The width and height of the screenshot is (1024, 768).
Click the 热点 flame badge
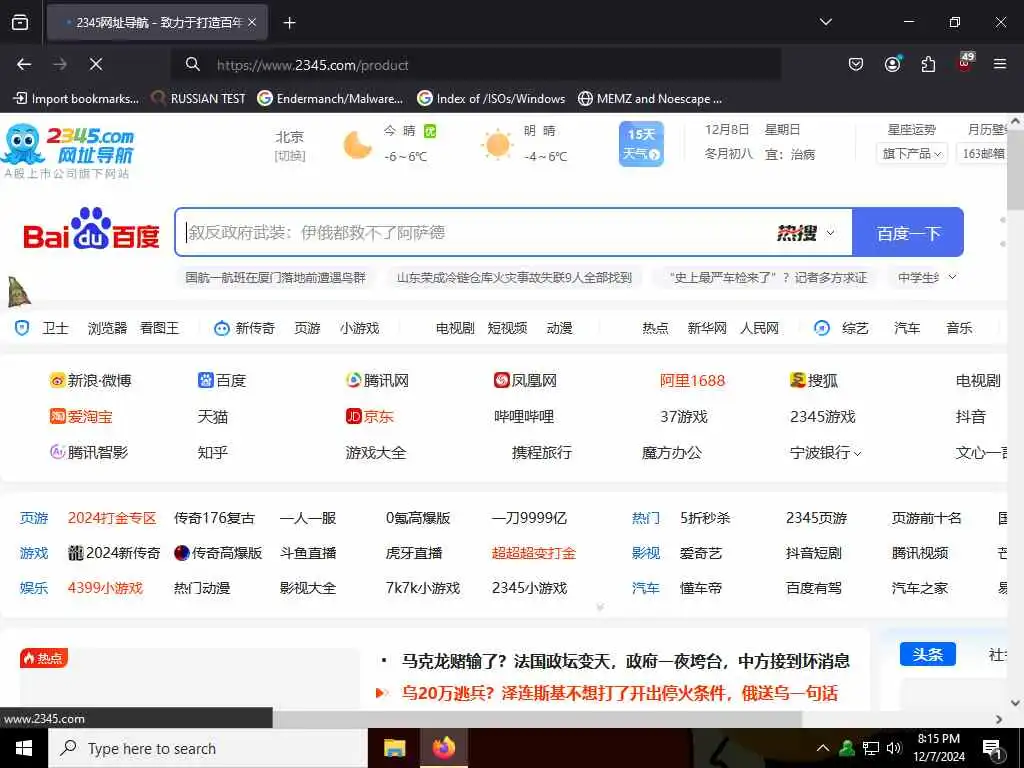click(x=44, y=658)
